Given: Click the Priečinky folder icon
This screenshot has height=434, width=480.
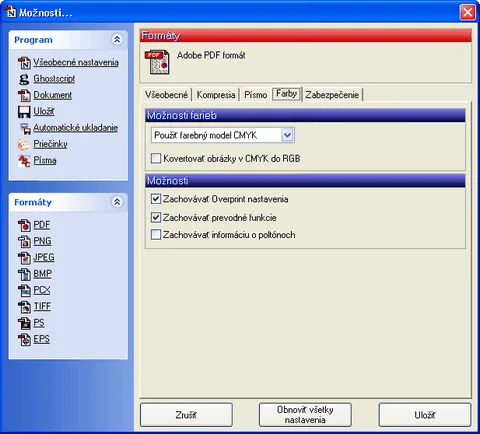Looking at the screenshot, I should tap(24, 144).
